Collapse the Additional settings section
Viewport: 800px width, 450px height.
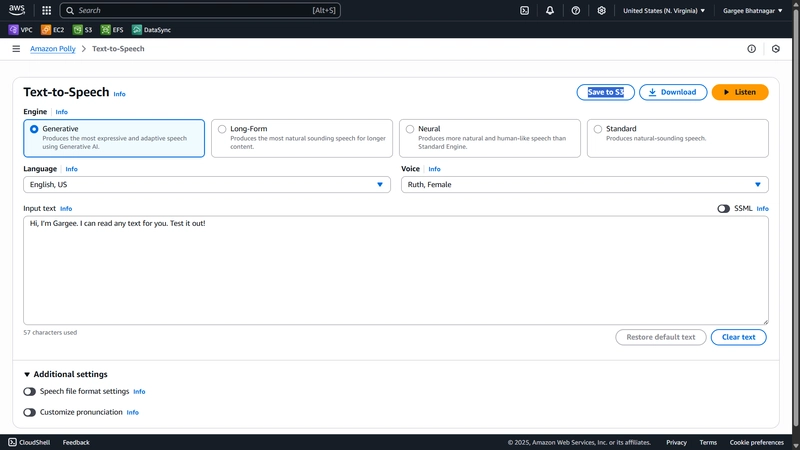[x=65, y=374]
